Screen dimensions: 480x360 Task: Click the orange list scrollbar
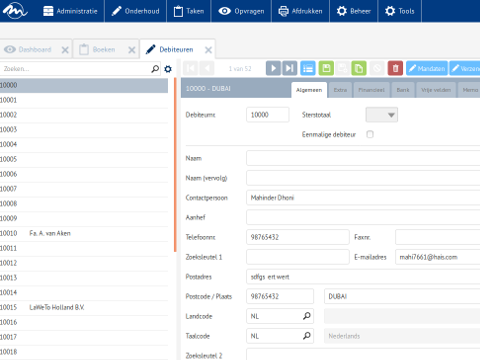point(175,165)
